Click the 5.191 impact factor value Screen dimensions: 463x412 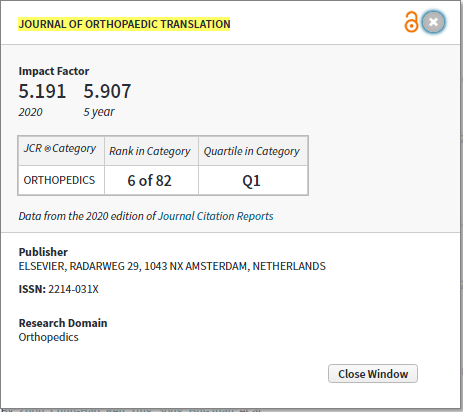42,91
